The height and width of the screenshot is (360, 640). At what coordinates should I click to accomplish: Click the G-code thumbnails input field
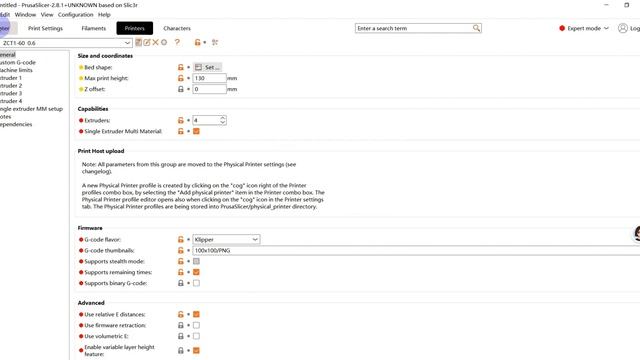[x=416, y=251]
